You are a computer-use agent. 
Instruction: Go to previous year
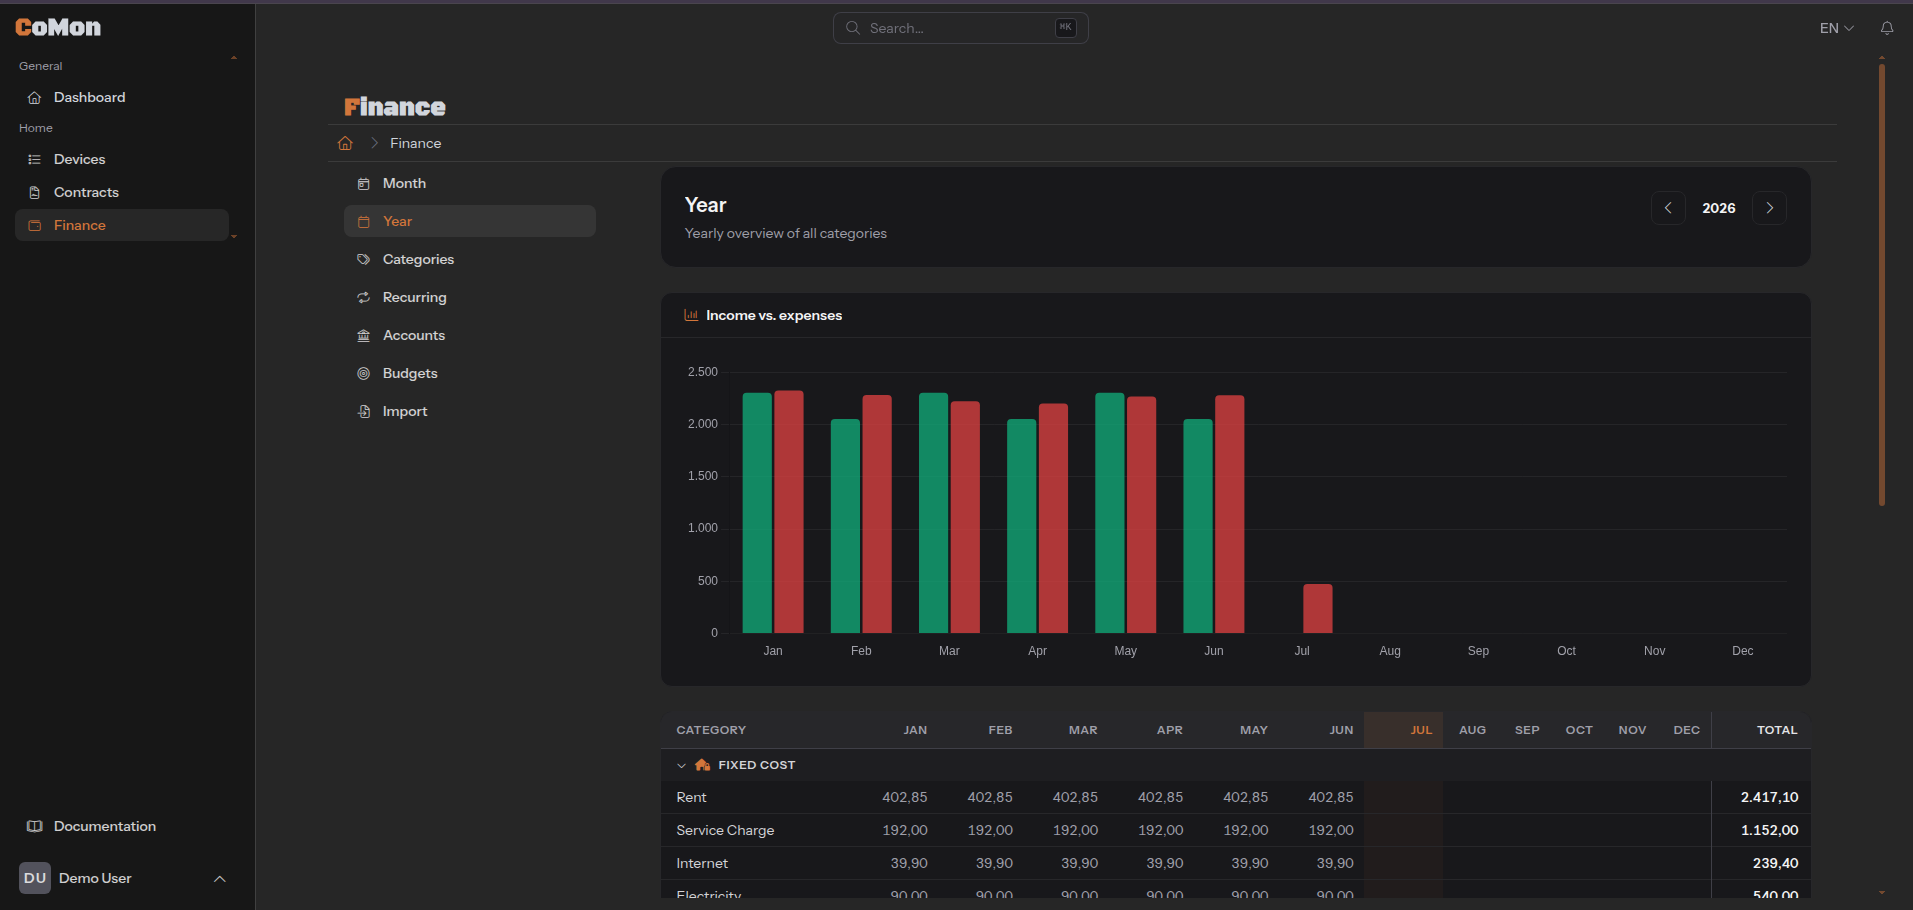click(x=1668, y=208)
